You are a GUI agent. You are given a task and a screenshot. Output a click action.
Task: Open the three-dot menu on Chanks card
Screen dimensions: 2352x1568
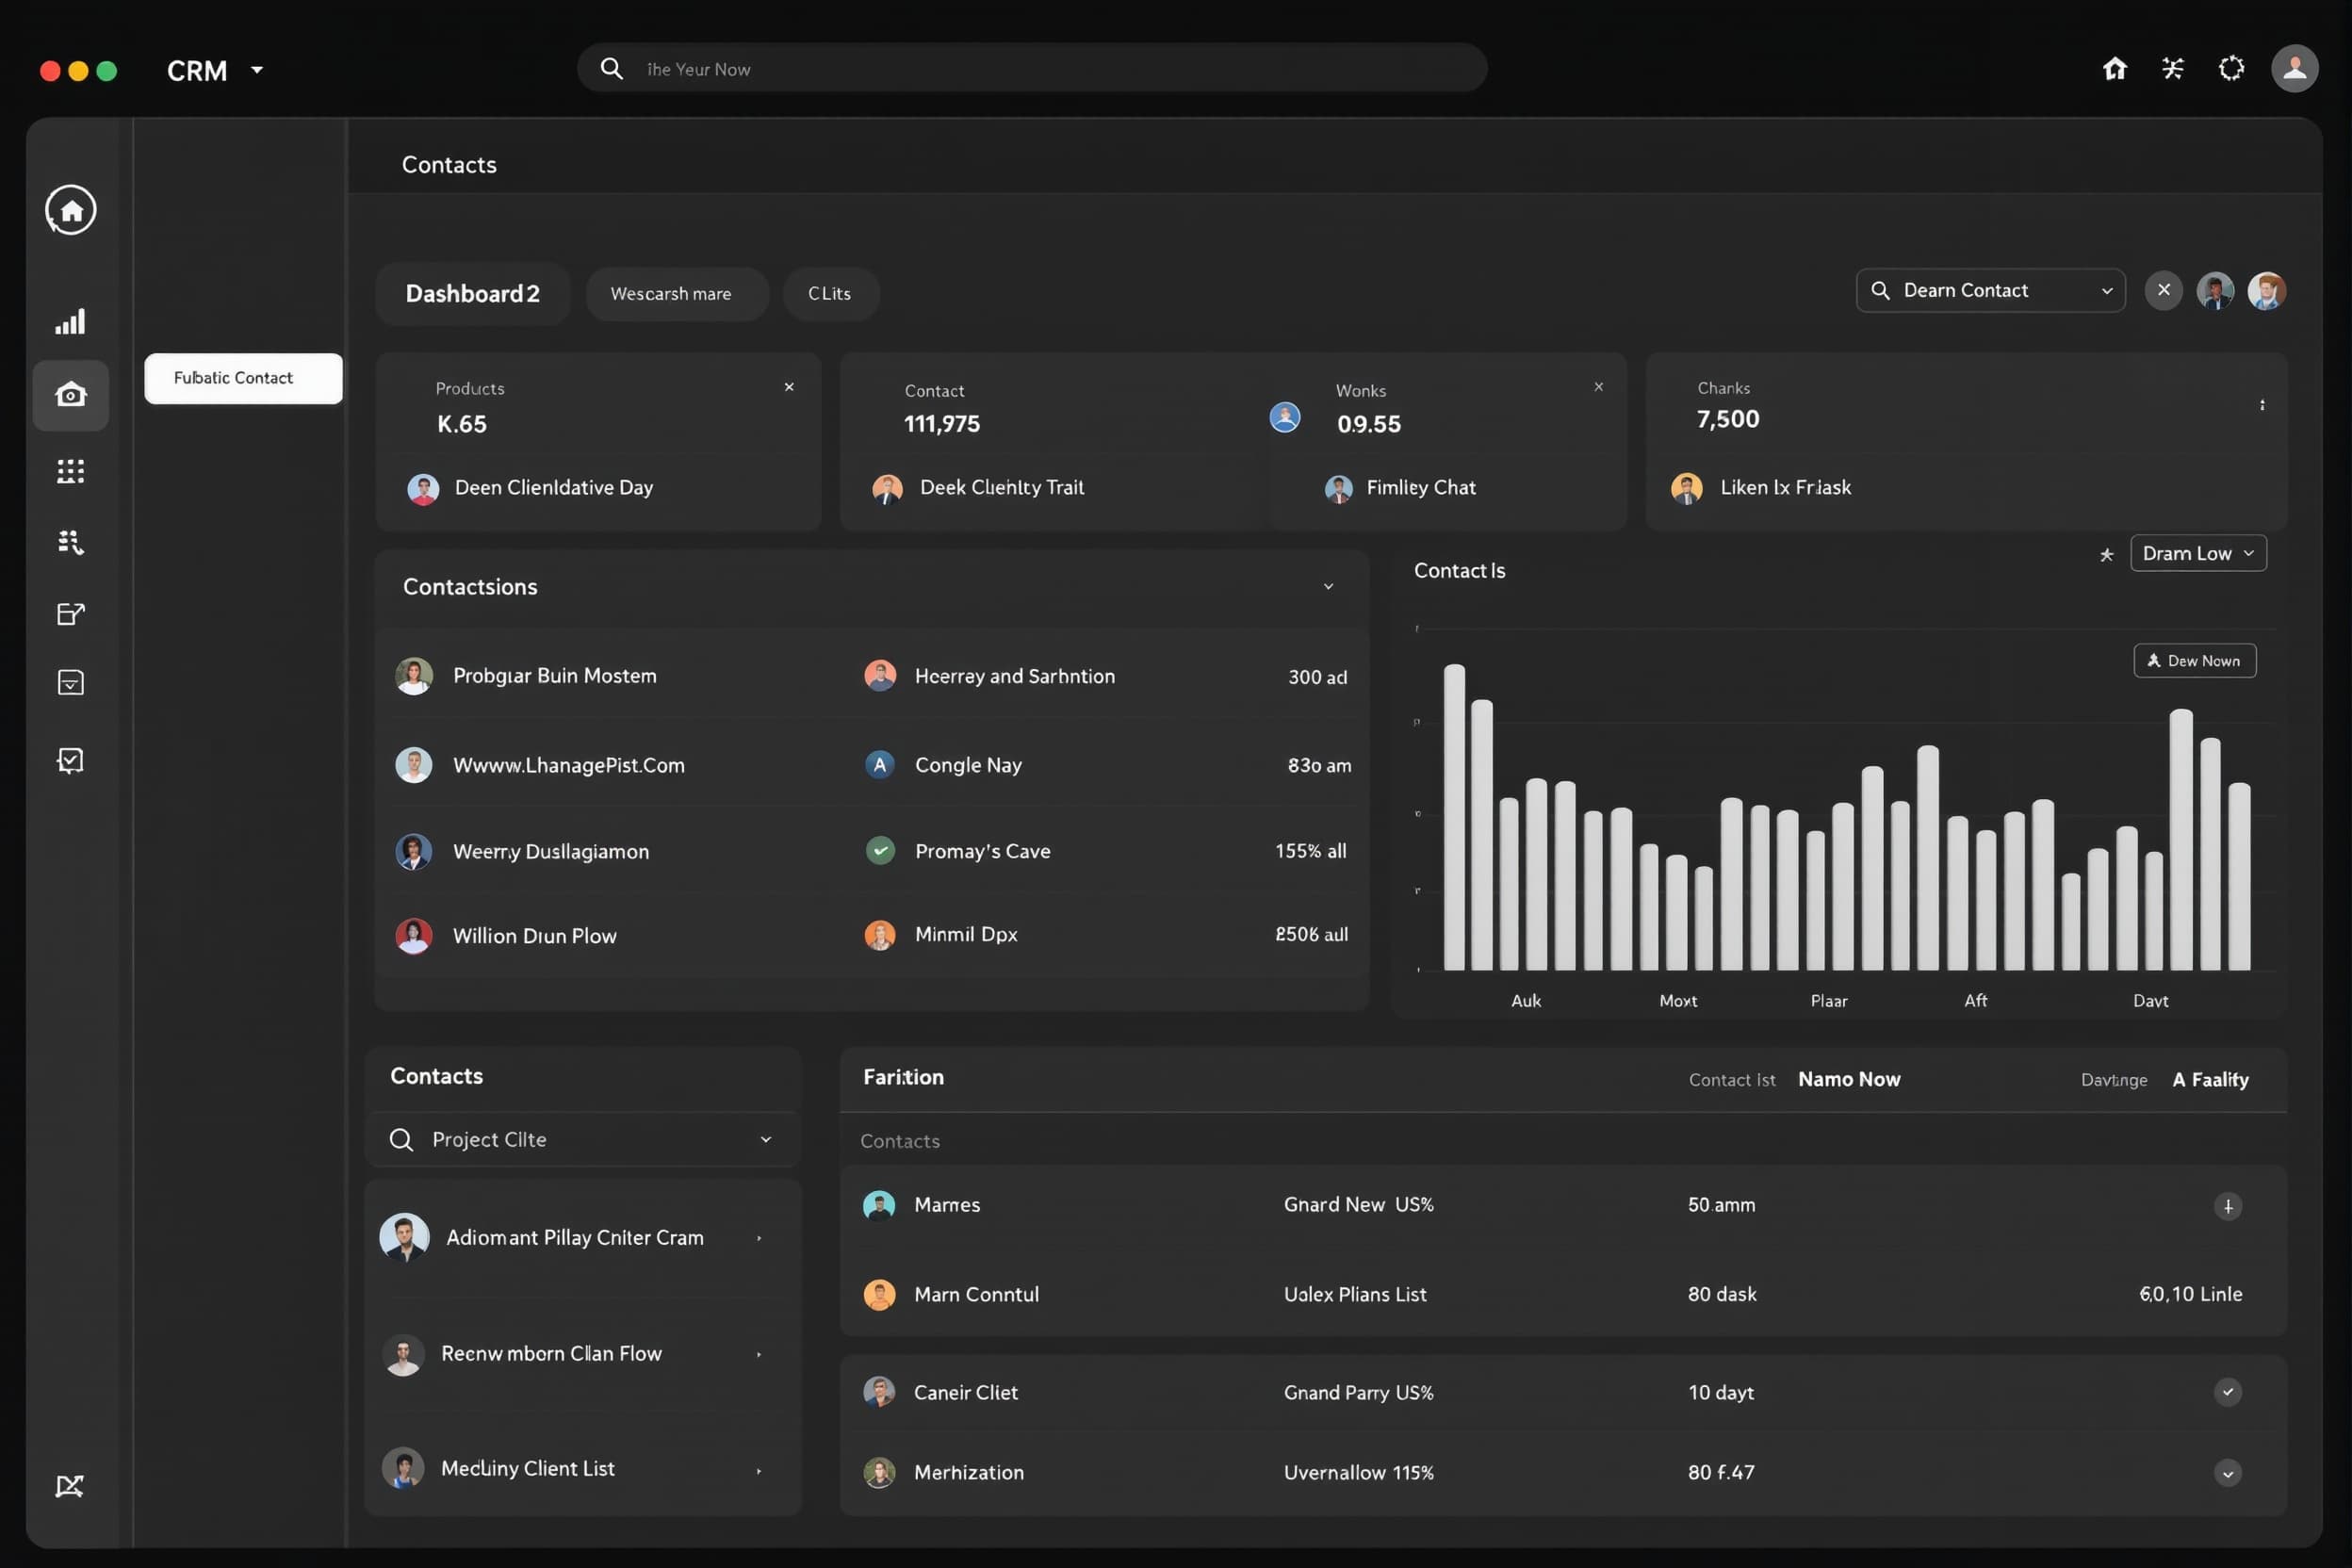(2261, 405)
